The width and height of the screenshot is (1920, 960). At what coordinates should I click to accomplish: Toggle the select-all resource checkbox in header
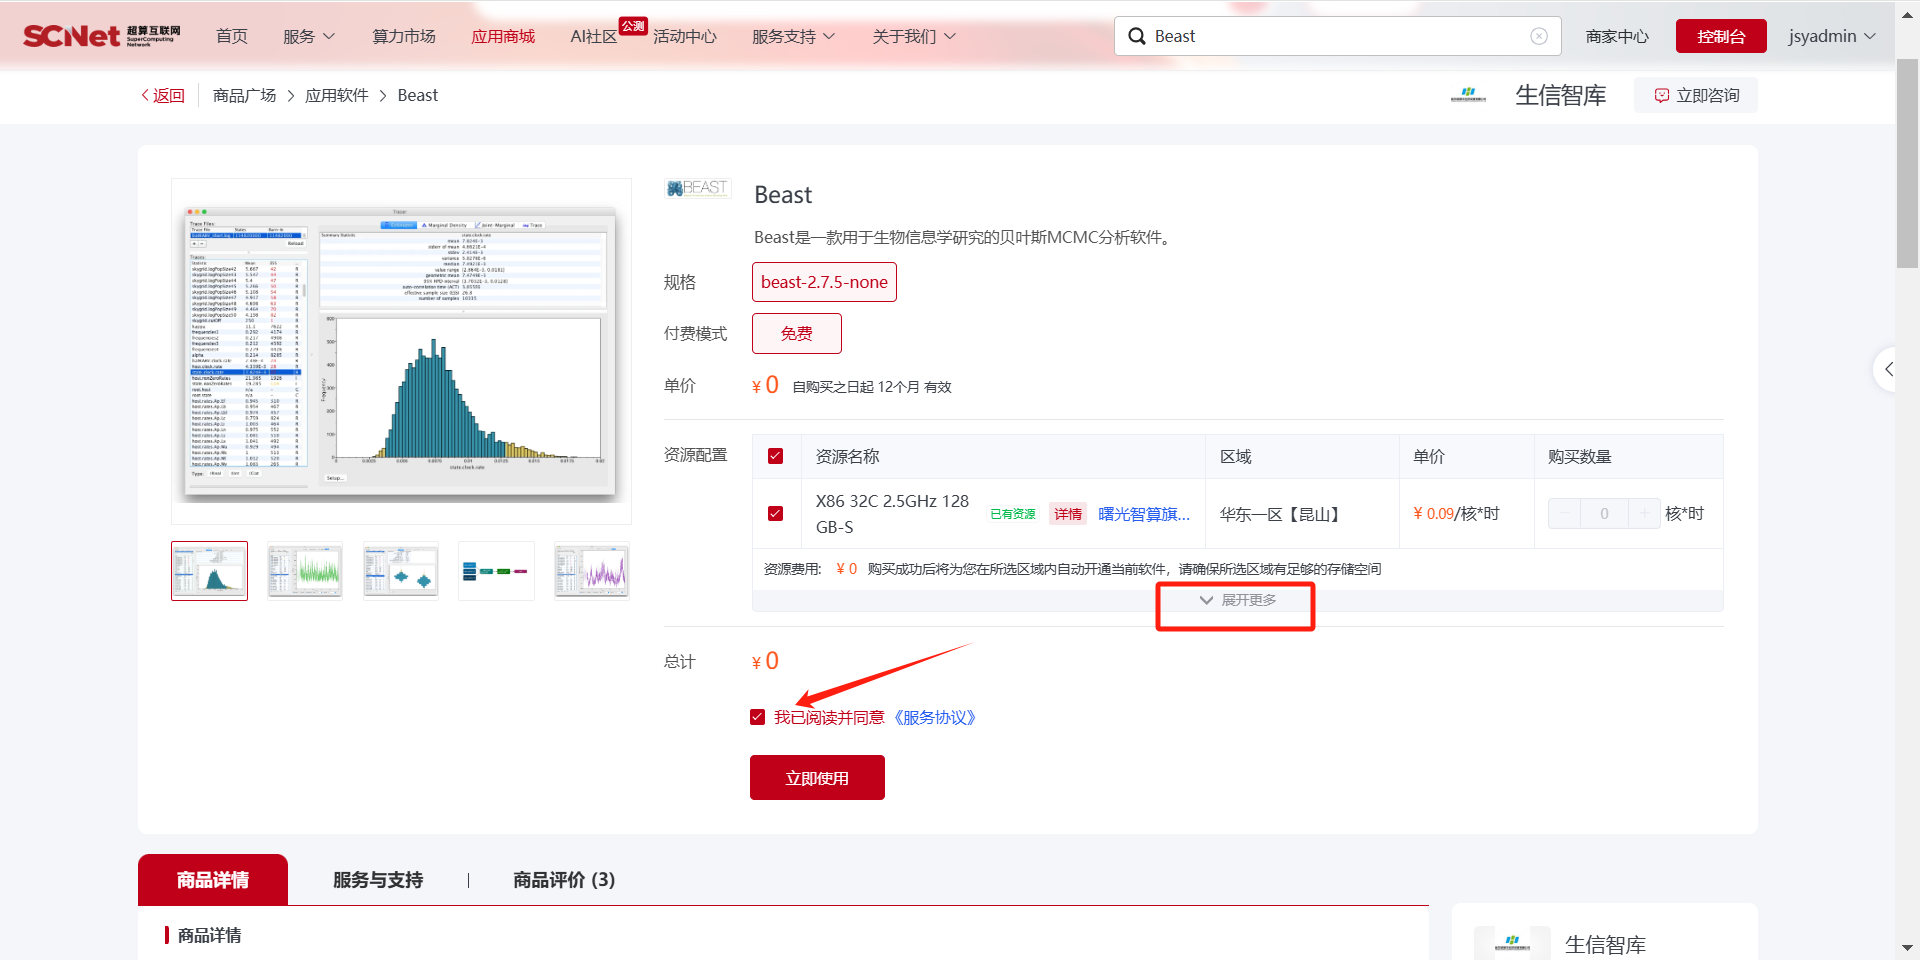click(775, 456)
